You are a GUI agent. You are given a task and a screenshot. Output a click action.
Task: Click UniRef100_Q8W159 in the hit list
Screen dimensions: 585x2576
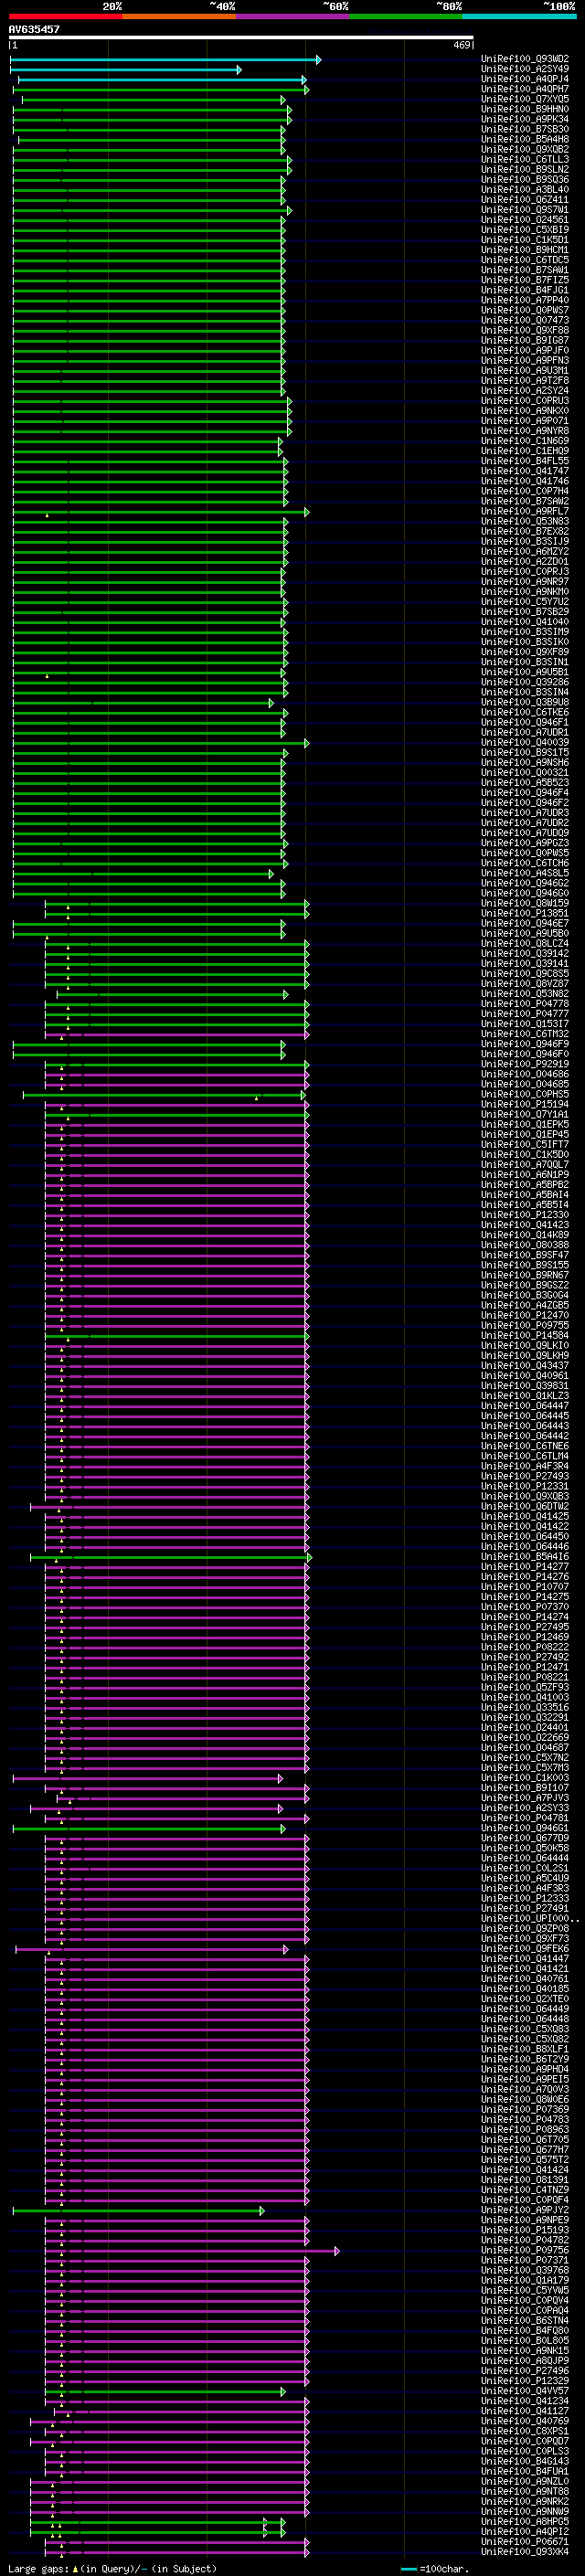pyautogui.click(x=525, y=903)
